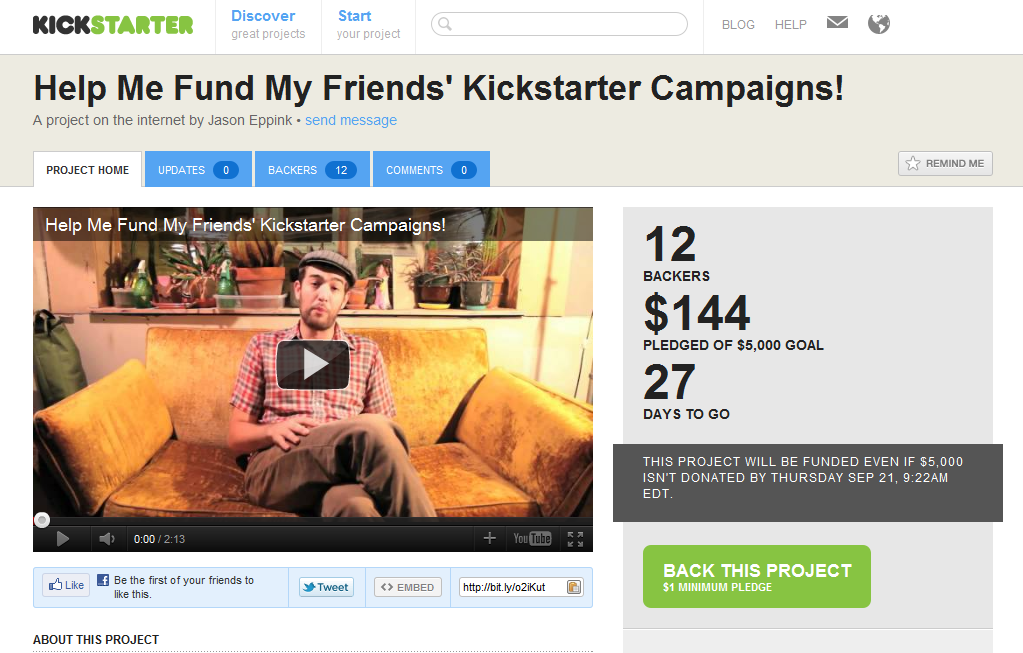Viewport: 1023px width, 653px height.
Task: Open the messages envelope icon
Action: click(837, 23)
